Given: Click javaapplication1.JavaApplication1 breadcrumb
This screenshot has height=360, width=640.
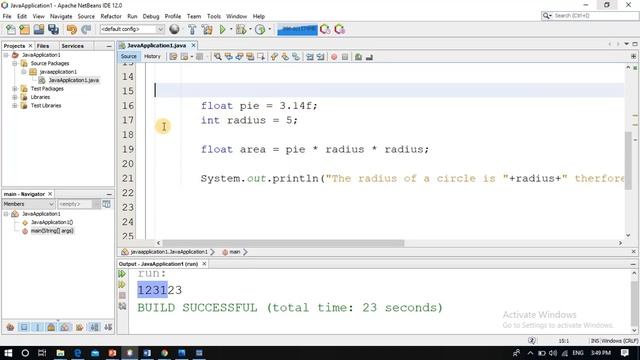Looking at the screenshot, I should click(169, 252).
